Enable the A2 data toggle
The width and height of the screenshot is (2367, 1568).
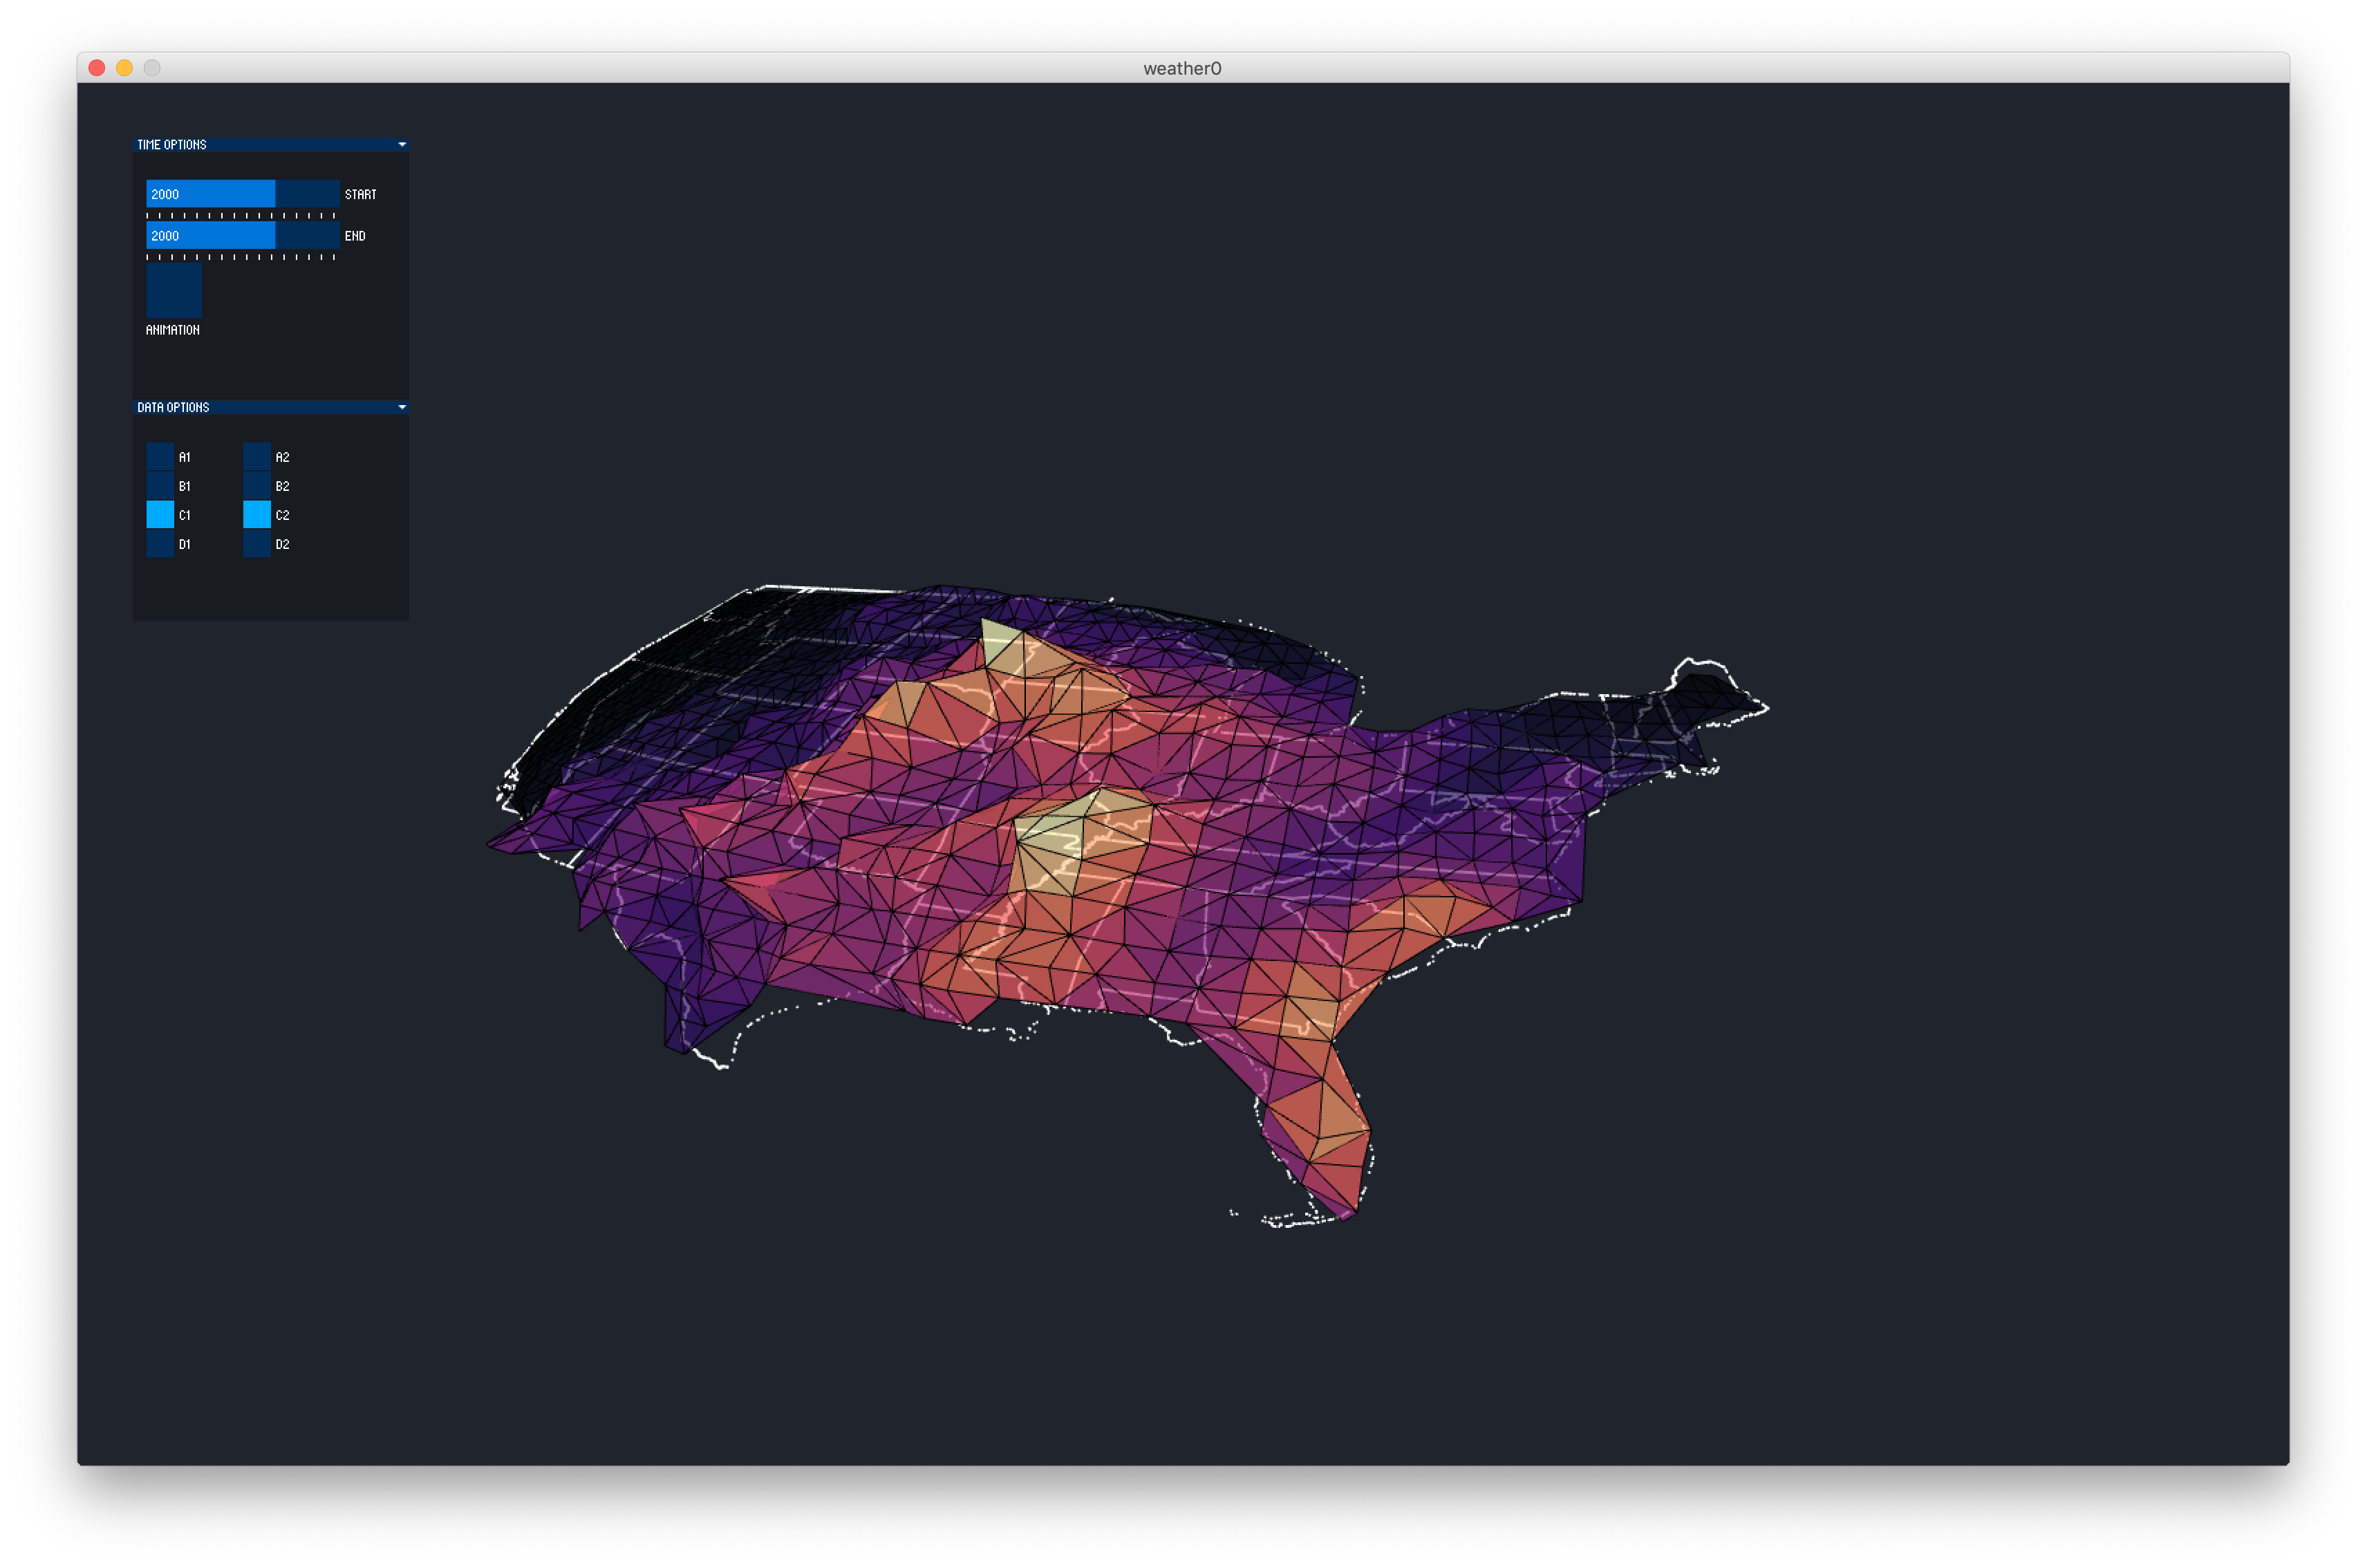[257, 457]
